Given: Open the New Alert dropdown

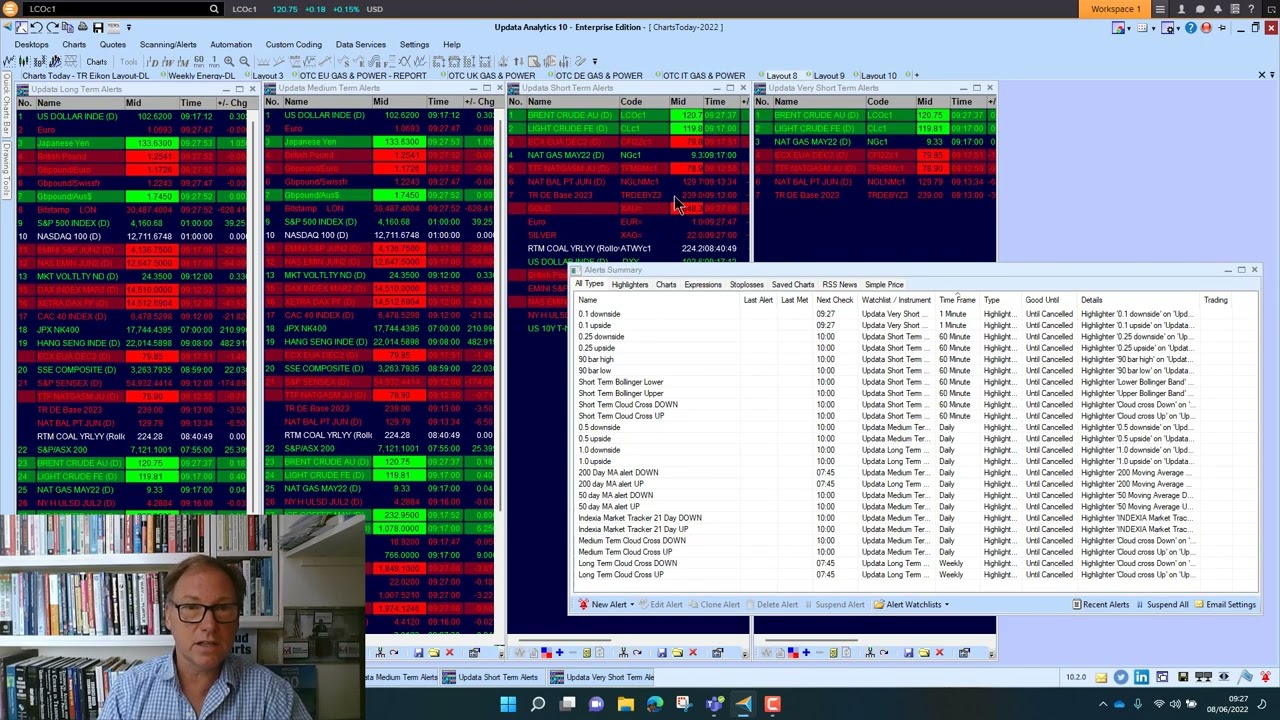Looking at the screenshot, I should (608, 604).
